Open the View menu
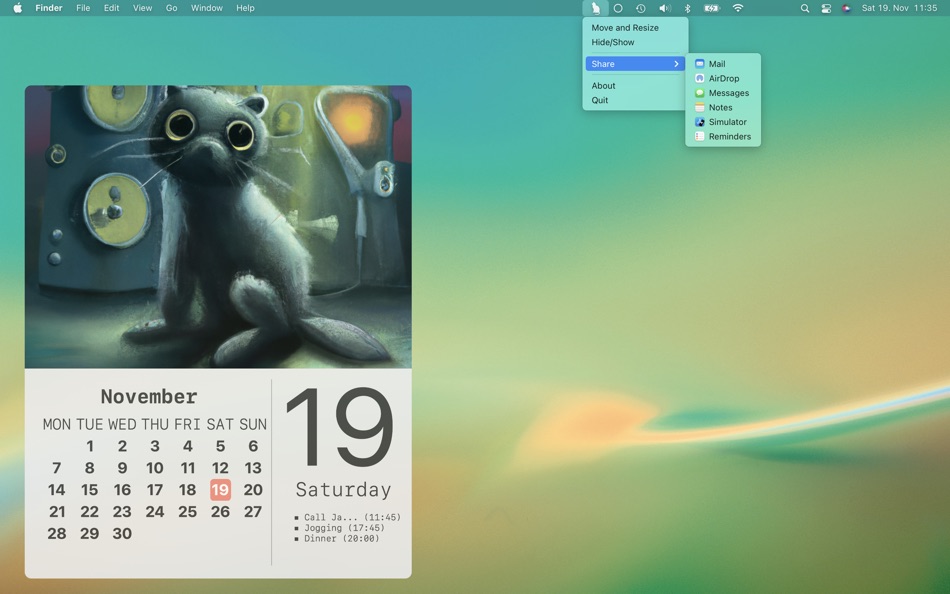Viewport: 950px width, 594px height. tap(142, 8)
